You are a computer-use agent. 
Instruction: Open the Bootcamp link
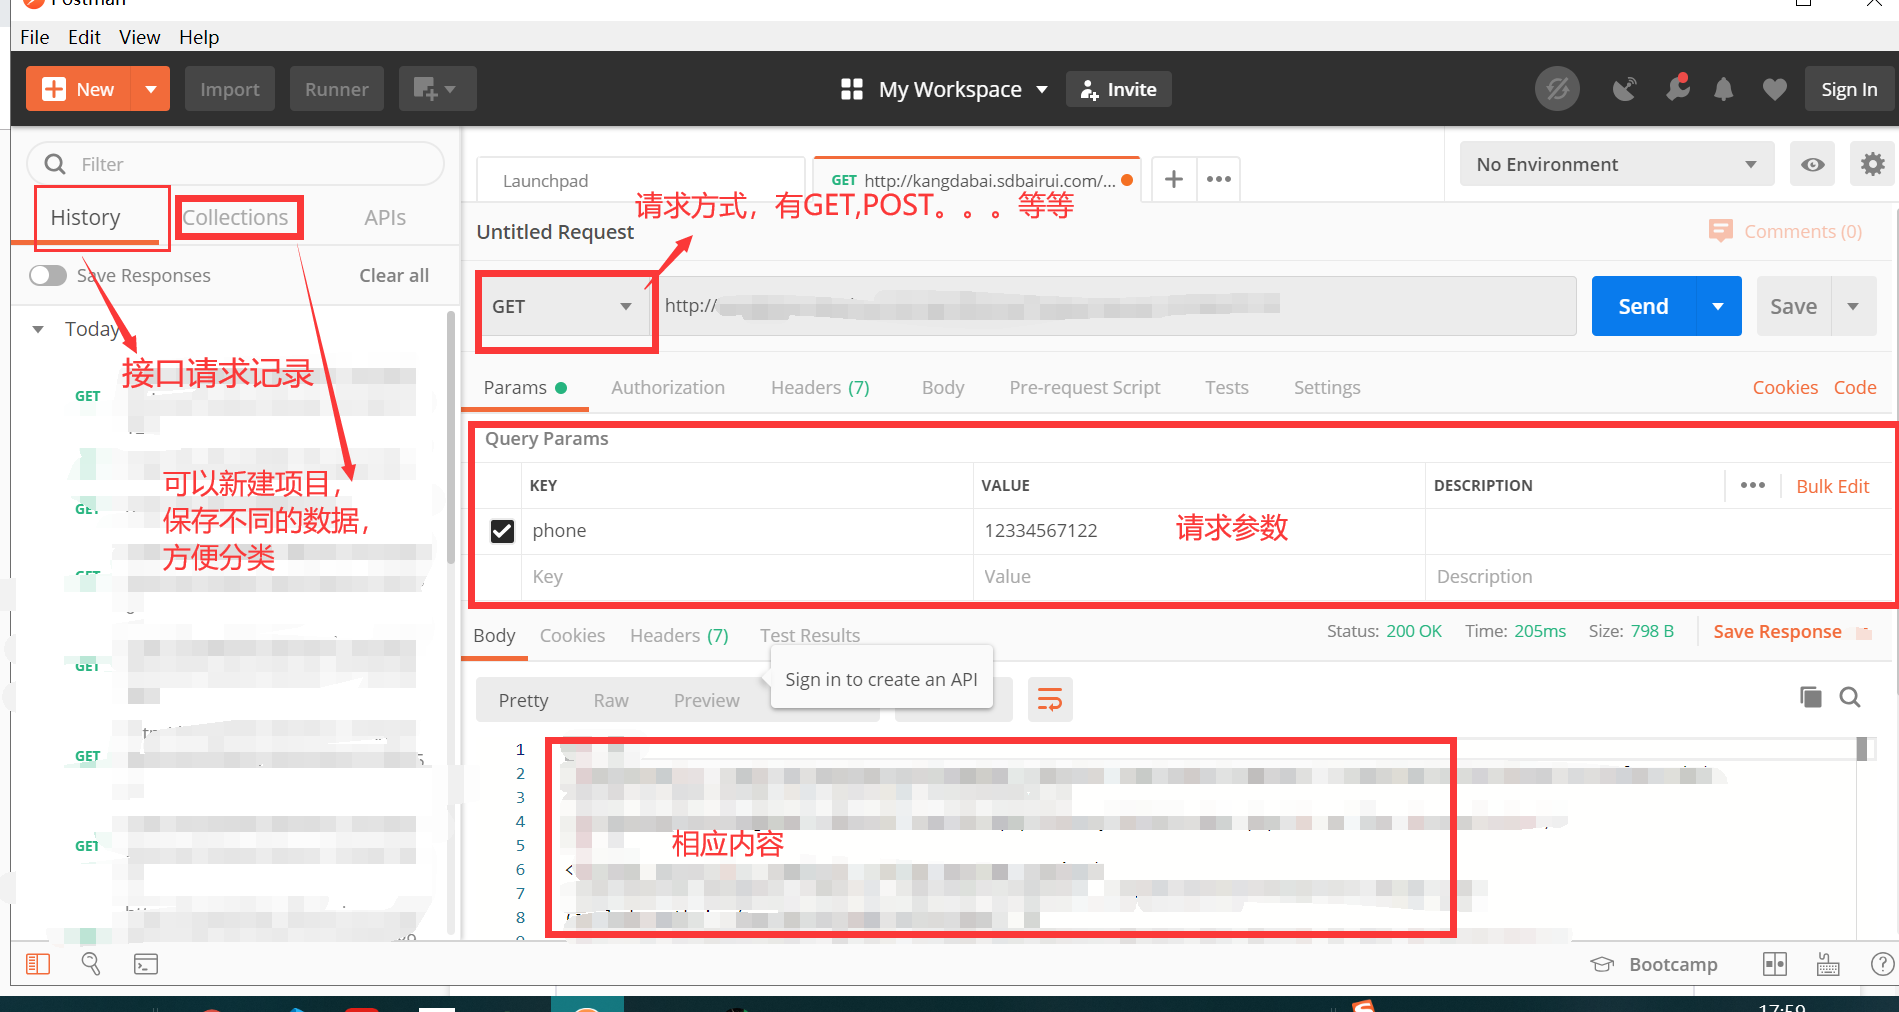pyautogui.click(x=1654, y=964)
